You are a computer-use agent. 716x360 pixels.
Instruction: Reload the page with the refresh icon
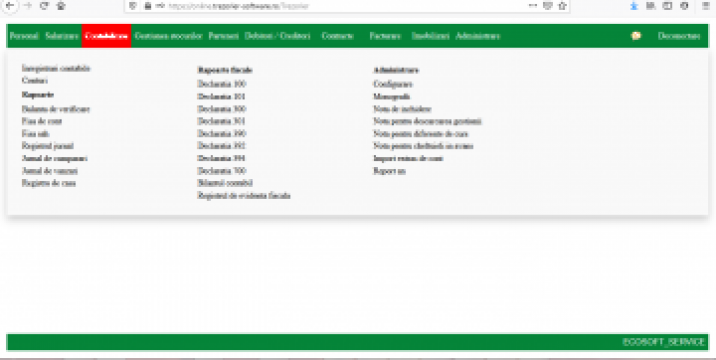[x=44, y=6]
